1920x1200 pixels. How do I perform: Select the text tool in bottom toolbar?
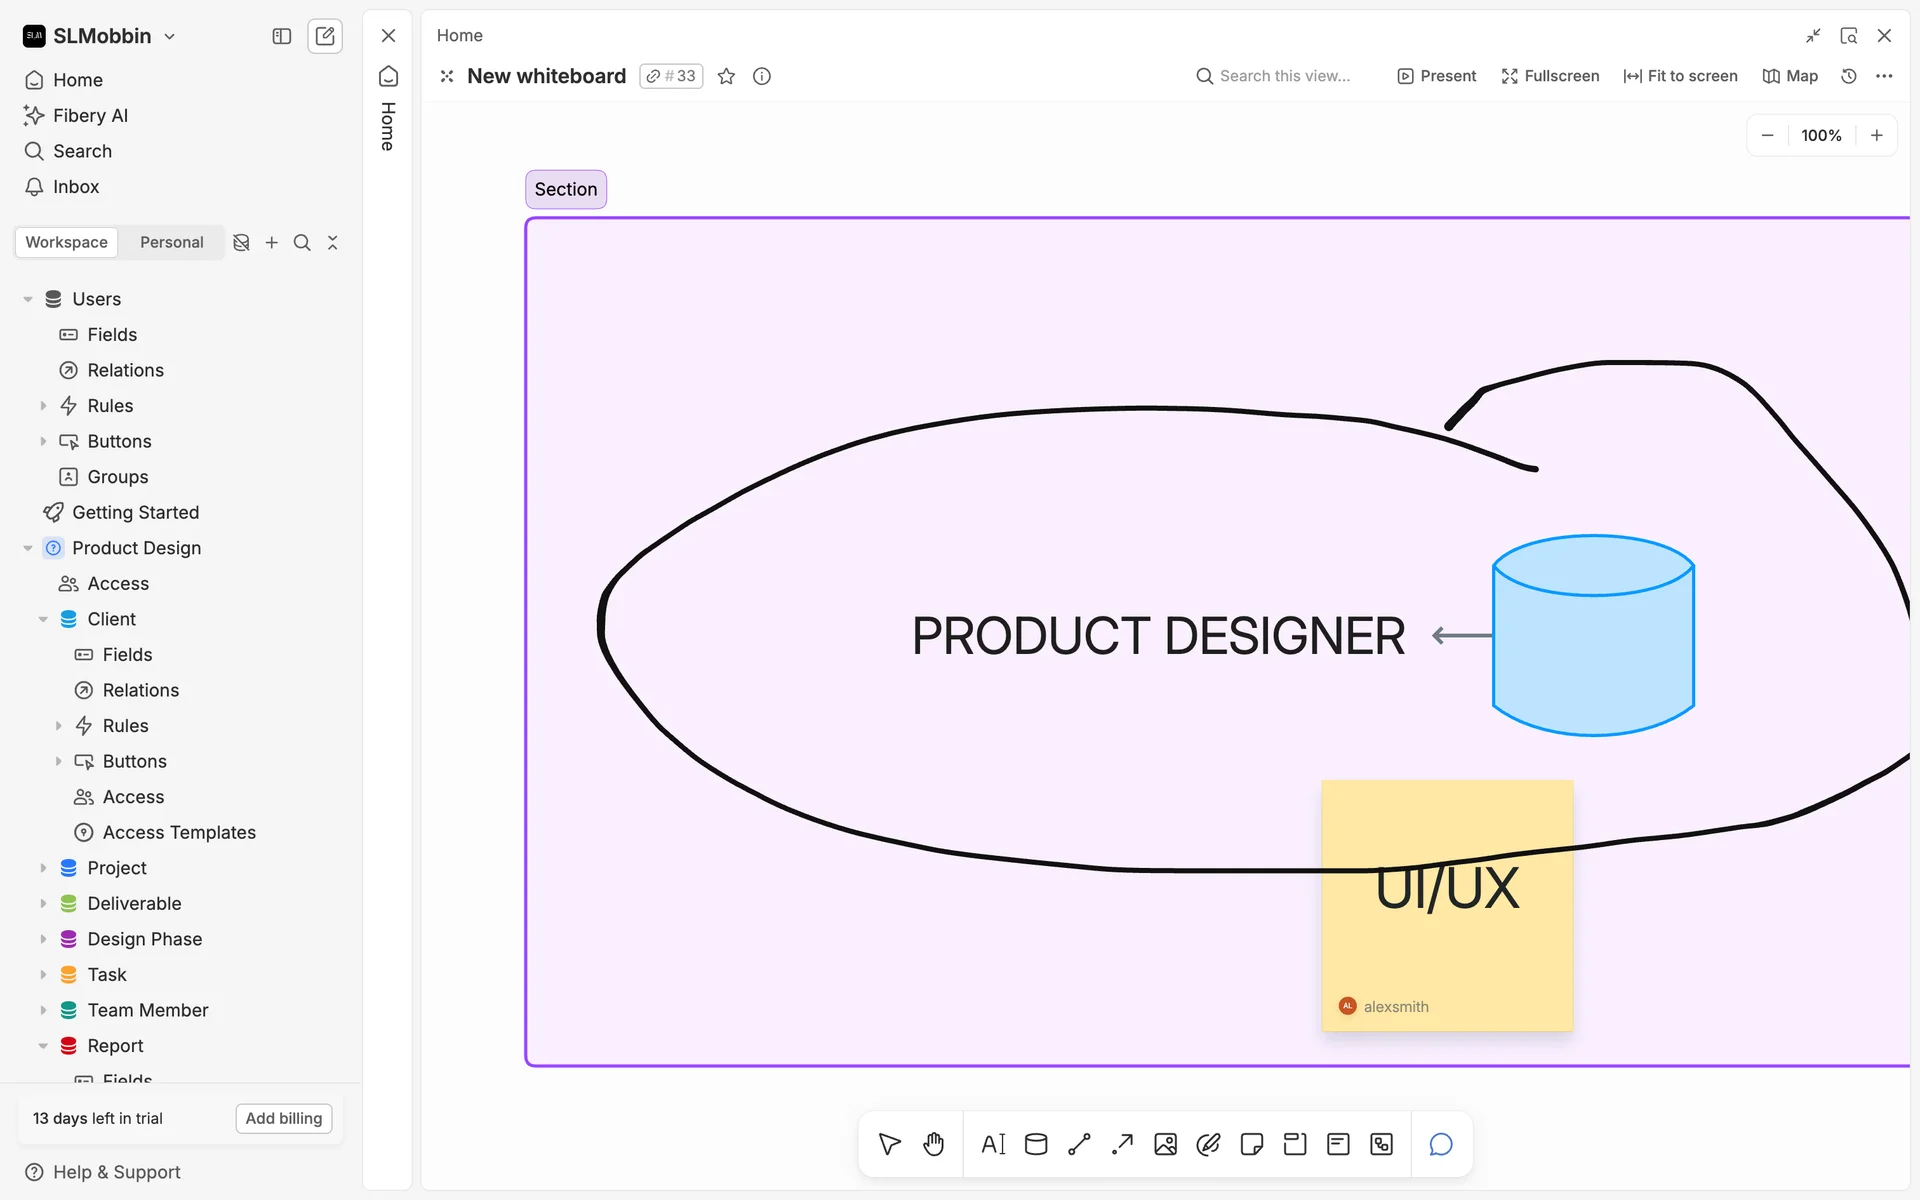pos(993,1144)
